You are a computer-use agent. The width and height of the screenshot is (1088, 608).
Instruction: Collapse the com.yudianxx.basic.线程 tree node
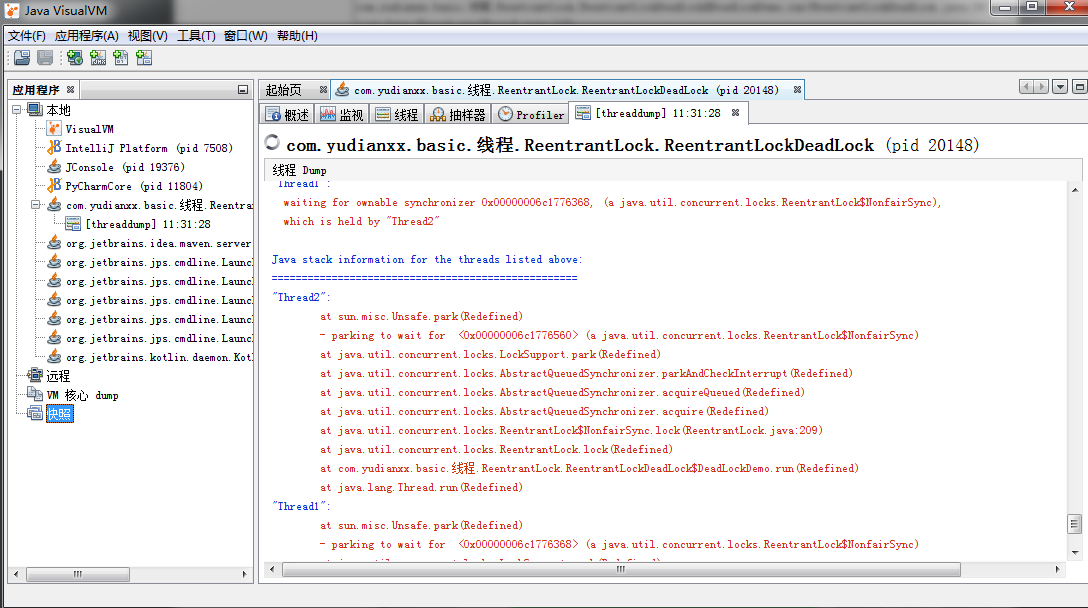(36, 205)
